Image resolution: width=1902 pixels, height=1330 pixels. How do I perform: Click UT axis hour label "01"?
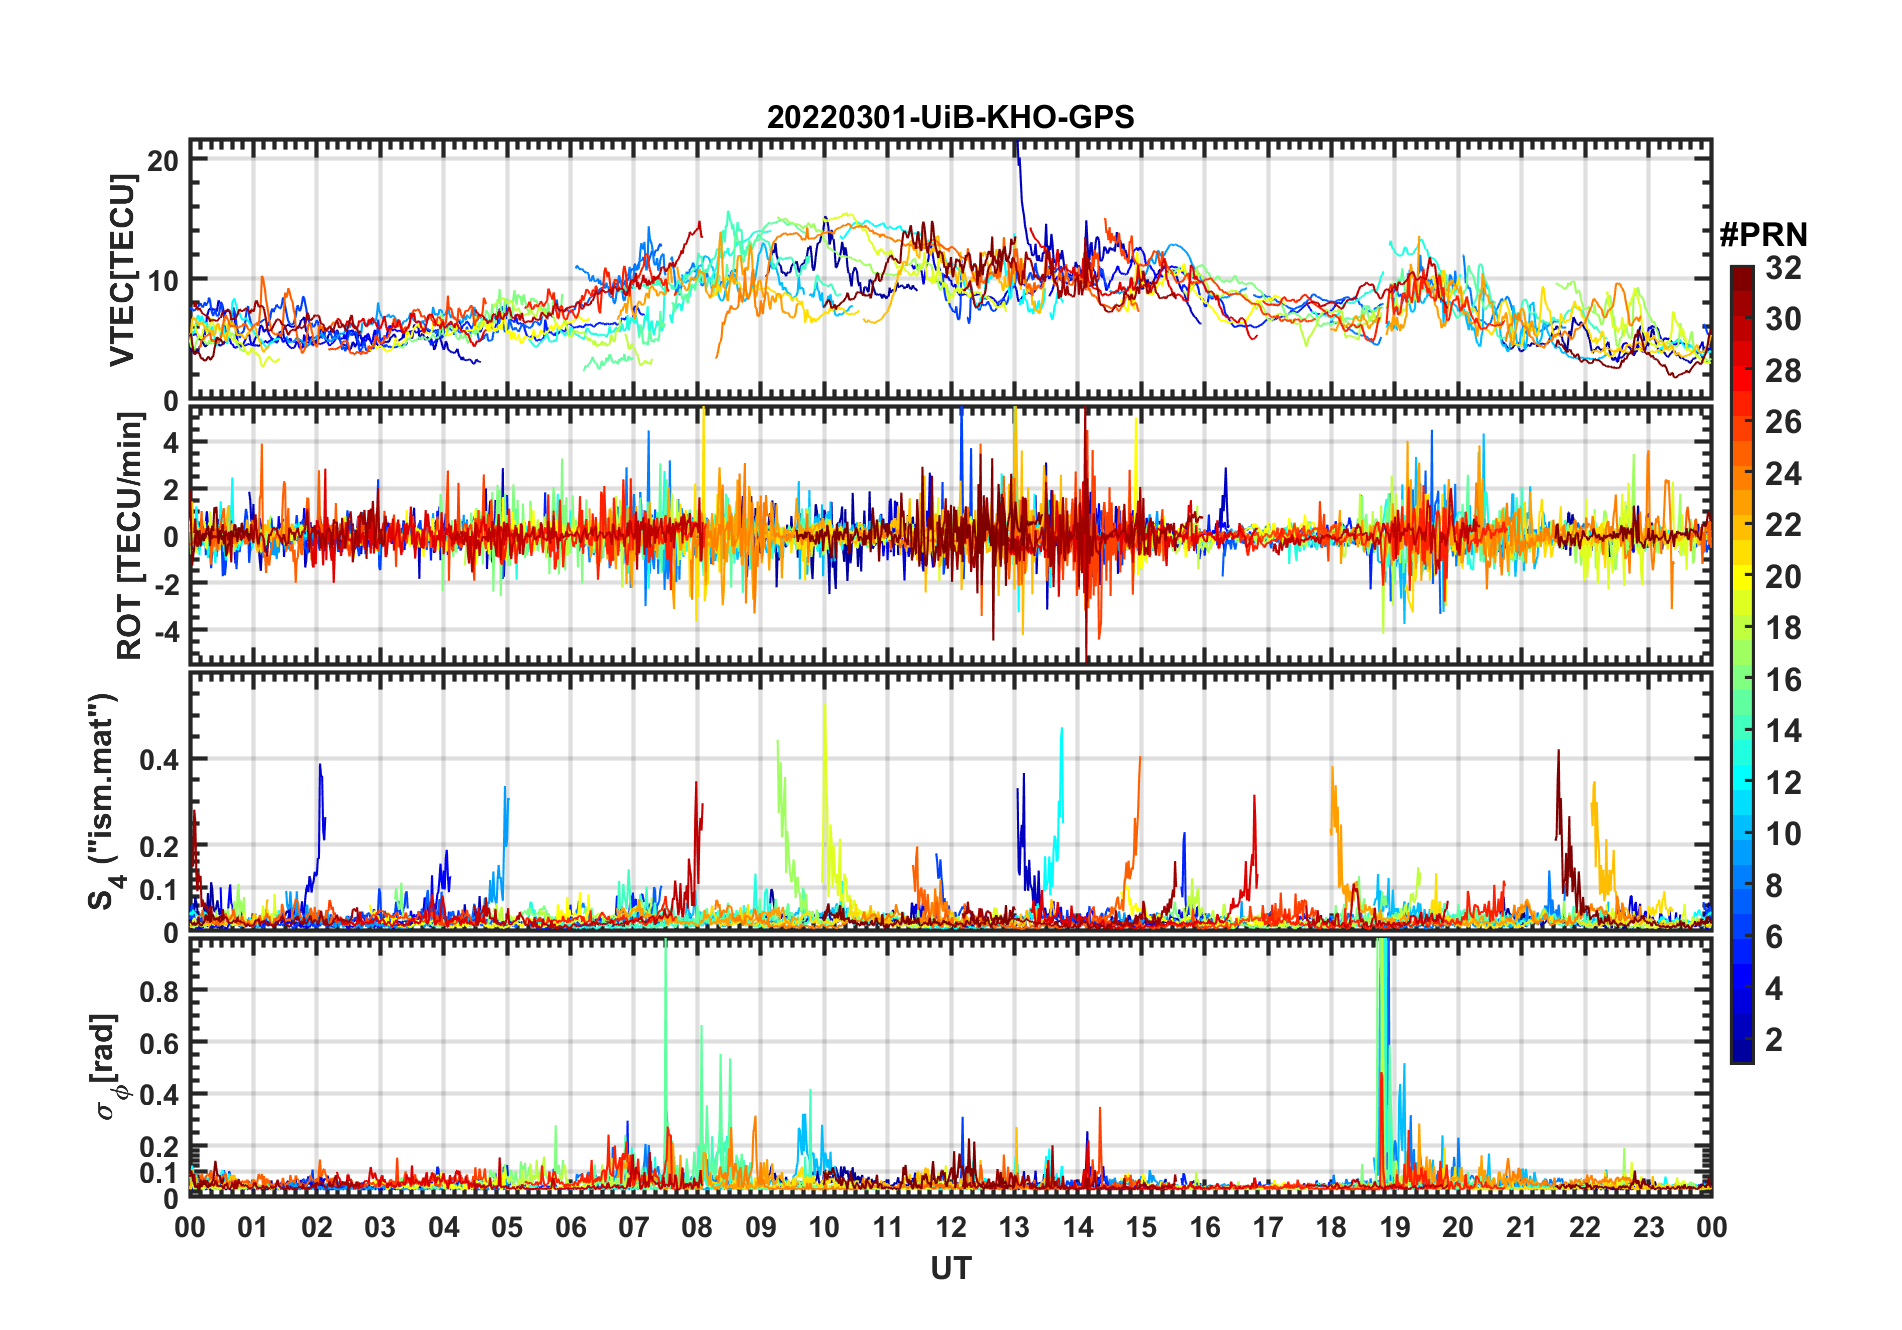click(253, 1227)
